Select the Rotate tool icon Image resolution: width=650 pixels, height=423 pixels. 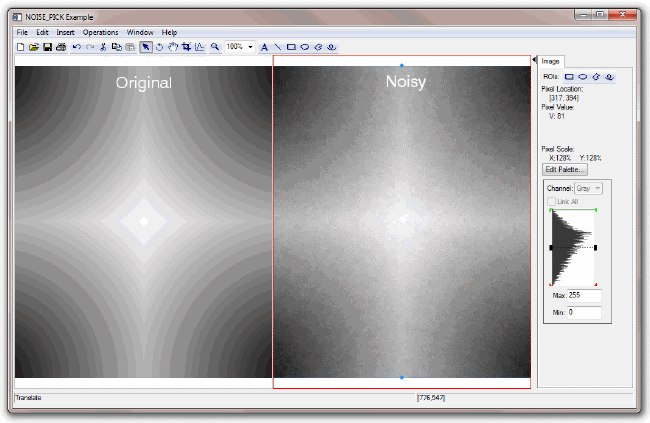(x=159, y=47)
